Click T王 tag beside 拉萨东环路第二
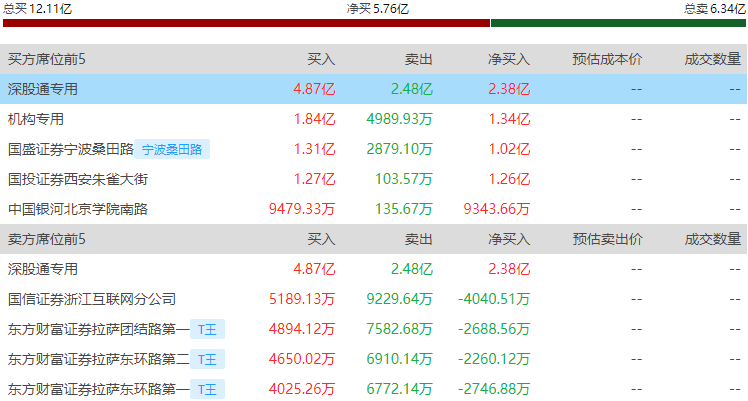Viewport: 748px width, 401px height. (208, 359)
